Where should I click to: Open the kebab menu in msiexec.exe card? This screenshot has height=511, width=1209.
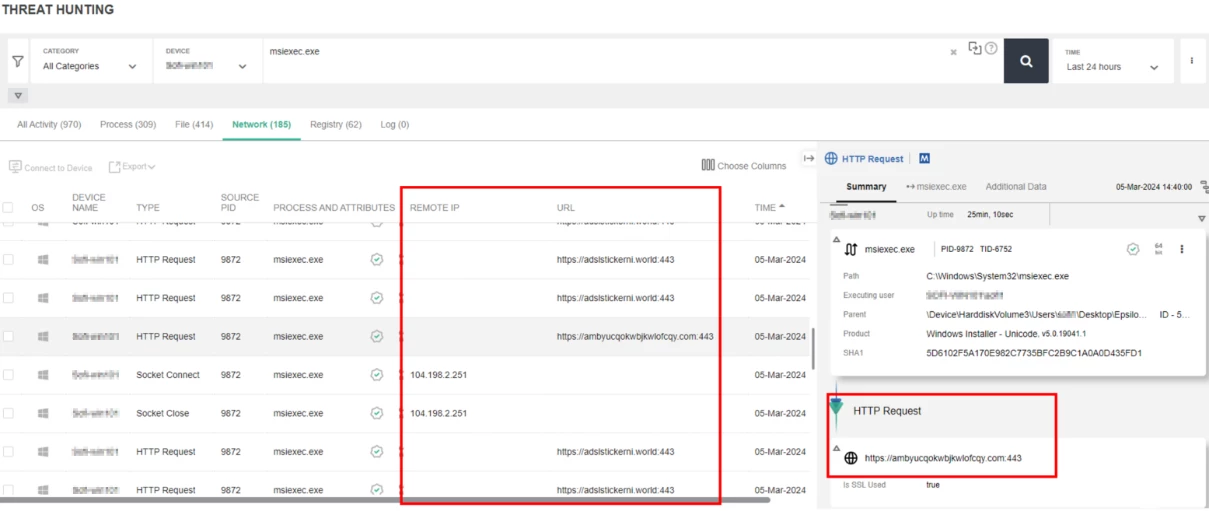tap(1181, 249)
